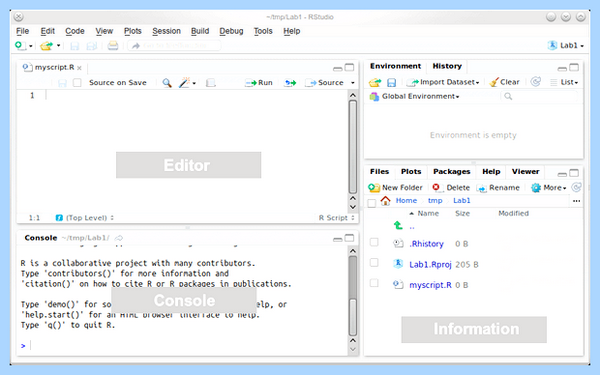
Task: Click the go to directory ellipsis icon
Action: point(576,201)
